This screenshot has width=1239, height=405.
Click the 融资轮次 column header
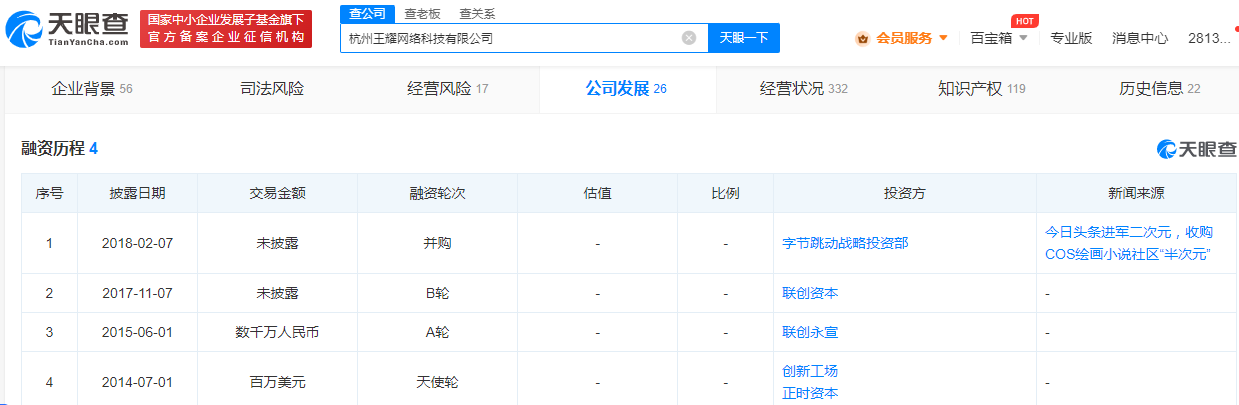click(x=437, y=193)
